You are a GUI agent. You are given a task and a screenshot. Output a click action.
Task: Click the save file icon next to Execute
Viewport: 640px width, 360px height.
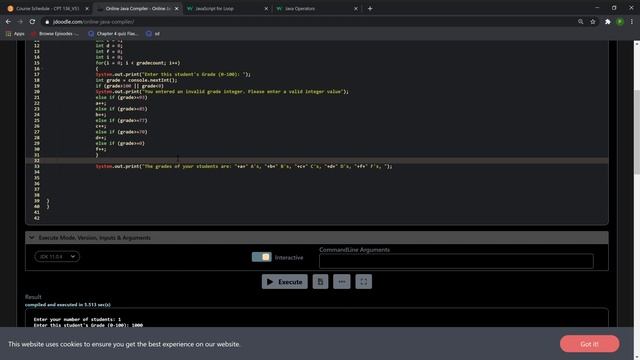coord(320,282)
